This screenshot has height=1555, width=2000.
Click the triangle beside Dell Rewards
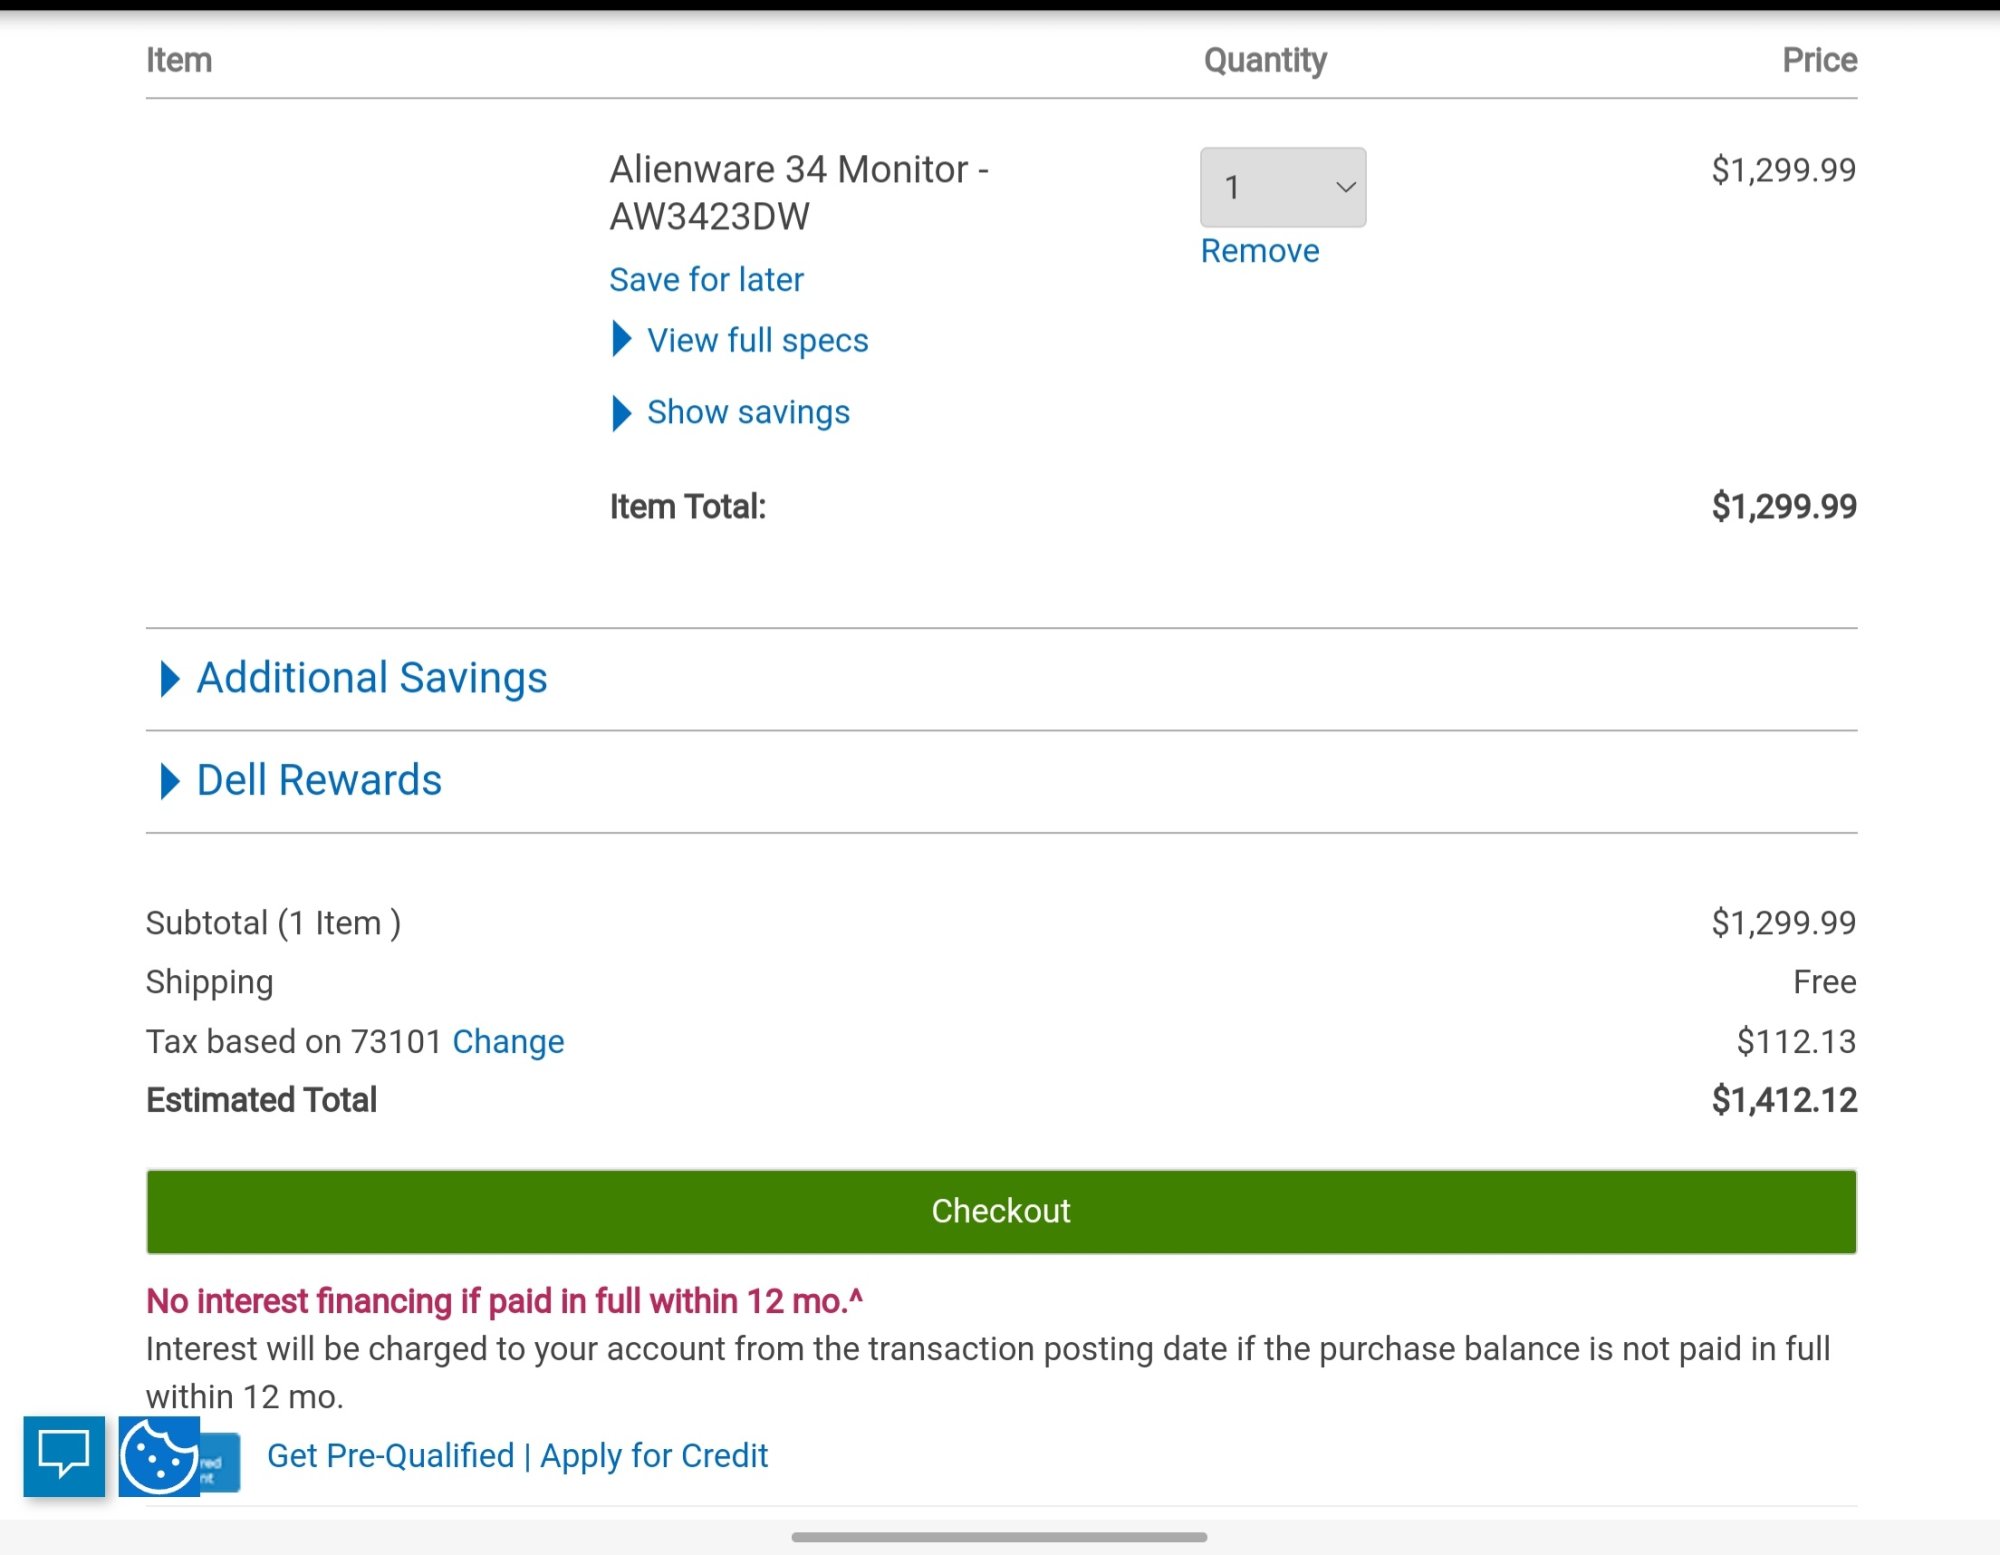pyautogui.click(x=169, y=781)
